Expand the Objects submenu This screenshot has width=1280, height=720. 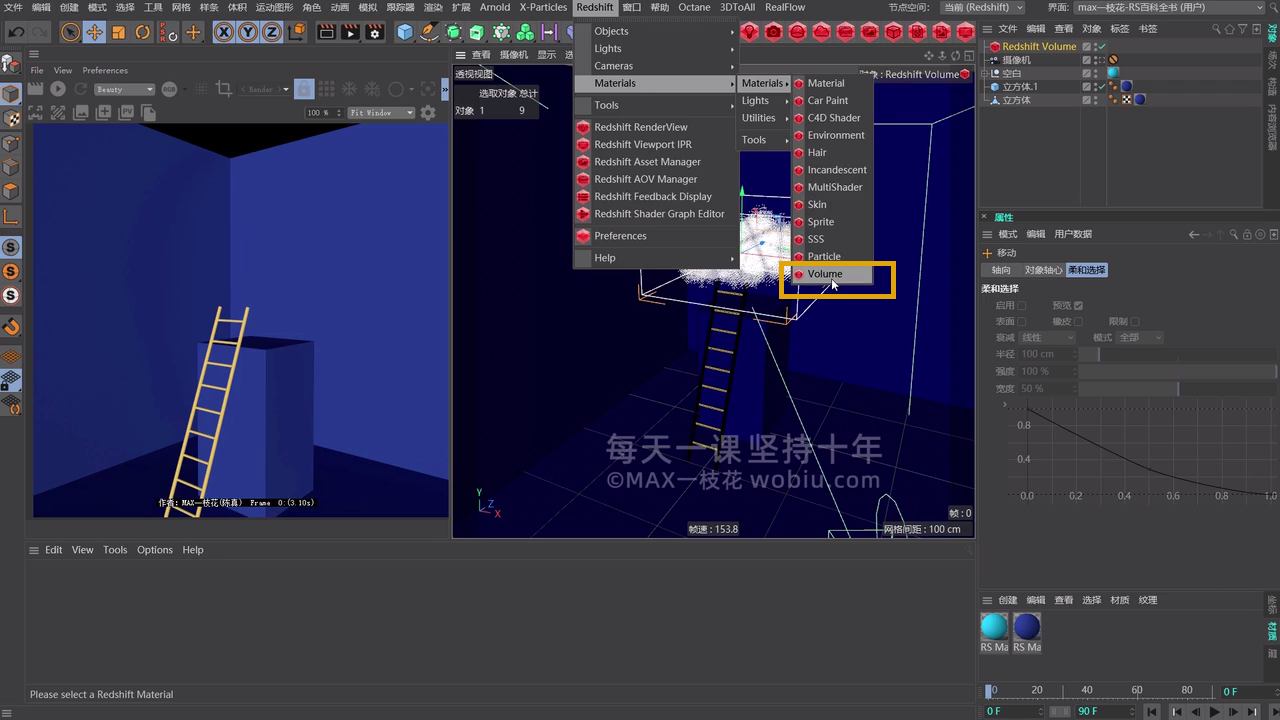(656, 31)
